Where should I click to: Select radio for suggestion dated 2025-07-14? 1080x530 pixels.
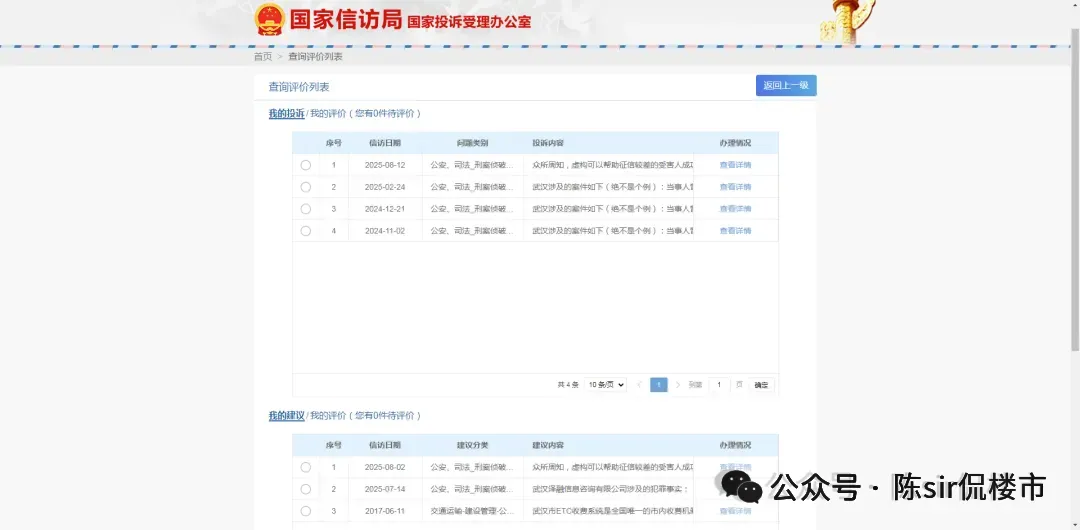[x=306, y=489]
